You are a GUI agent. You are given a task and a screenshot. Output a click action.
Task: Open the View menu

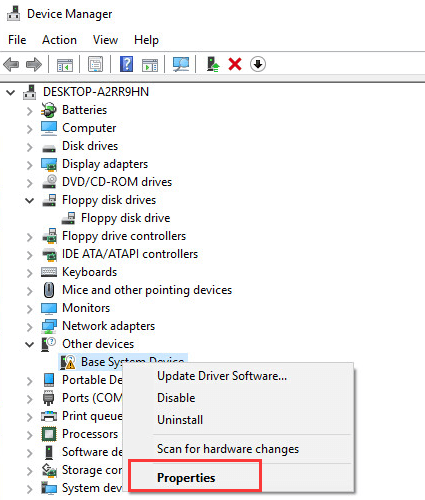pos(105,40)
